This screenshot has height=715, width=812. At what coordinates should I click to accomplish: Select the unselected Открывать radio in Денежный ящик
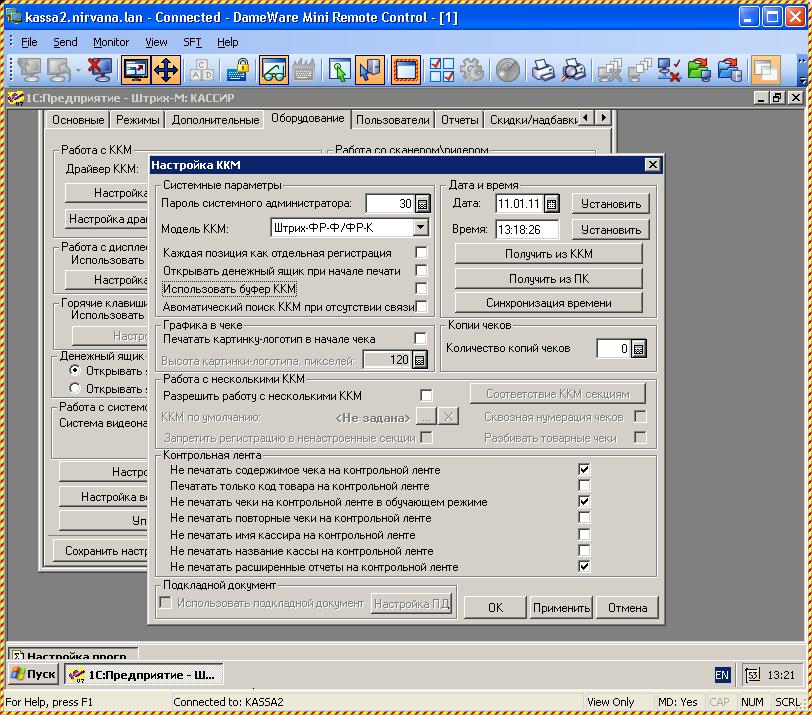75,388
